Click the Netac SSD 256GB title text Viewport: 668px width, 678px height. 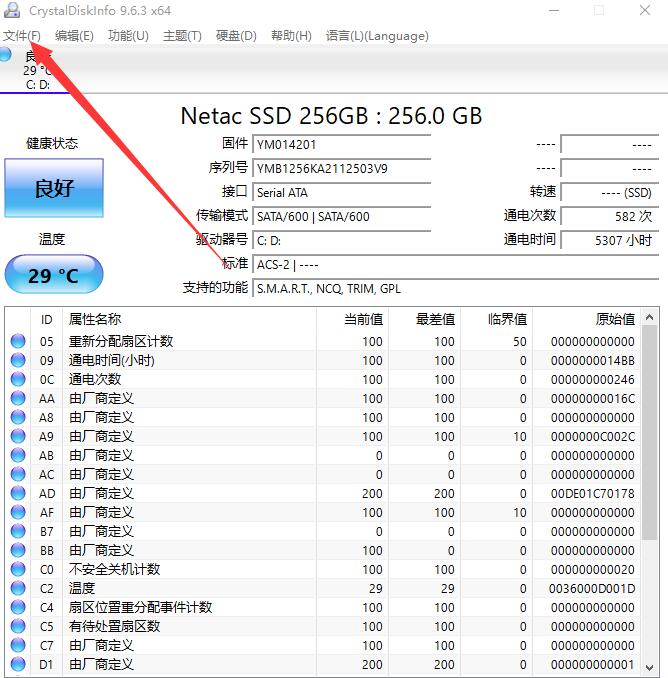[x=331, y=115]
